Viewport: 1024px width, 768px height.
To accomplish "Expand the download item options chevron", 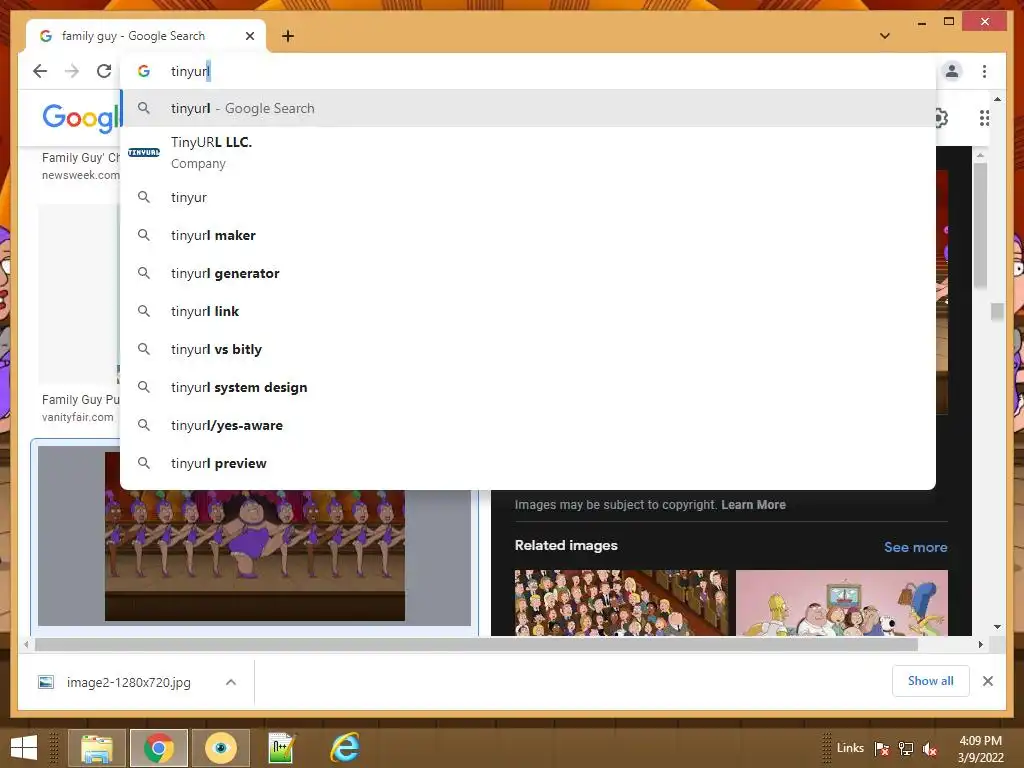I will 231,682.
